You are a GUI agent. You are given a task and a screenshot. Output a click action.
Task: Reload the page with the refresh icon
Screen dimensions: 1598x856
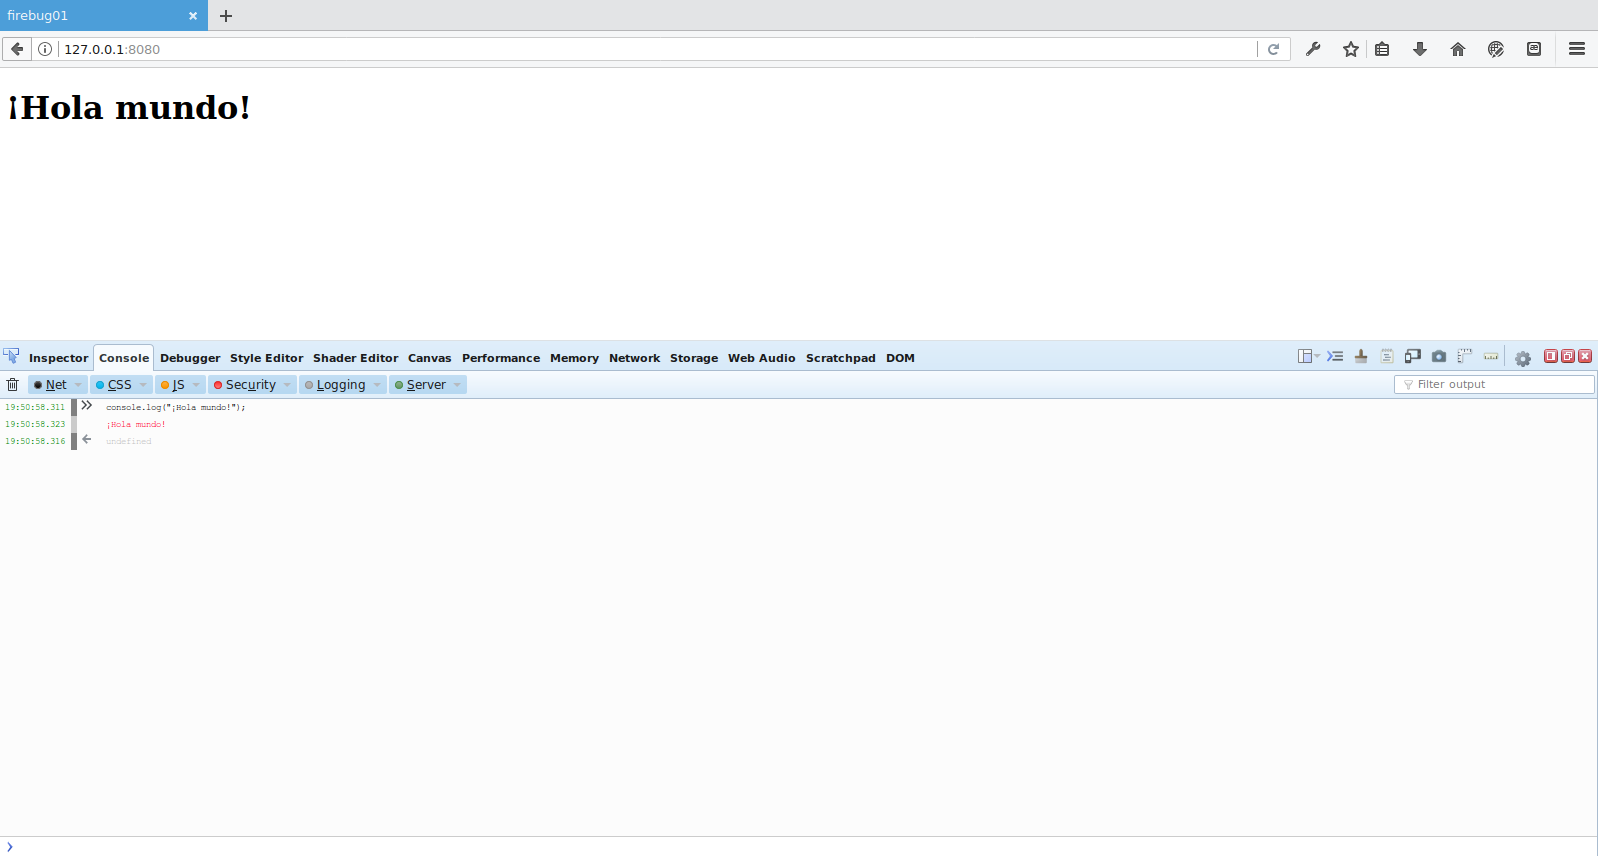pyautogui.click(x=1273, y=49)
